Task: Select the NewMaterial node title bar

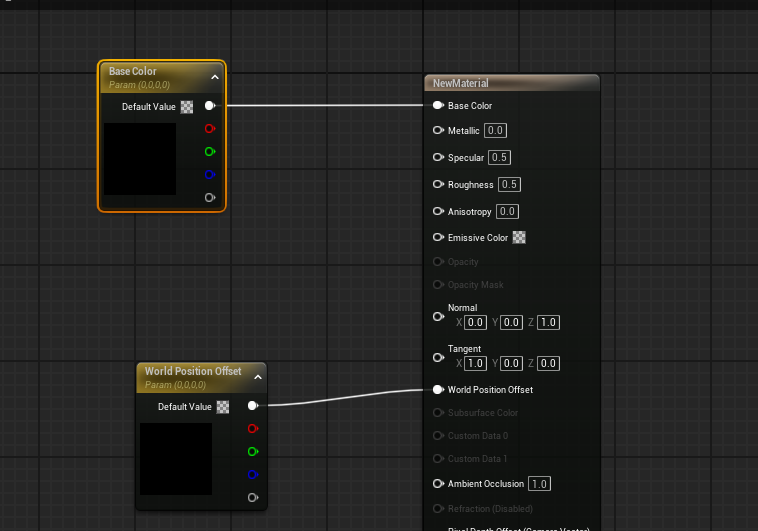Action: (x=511, y=83)
